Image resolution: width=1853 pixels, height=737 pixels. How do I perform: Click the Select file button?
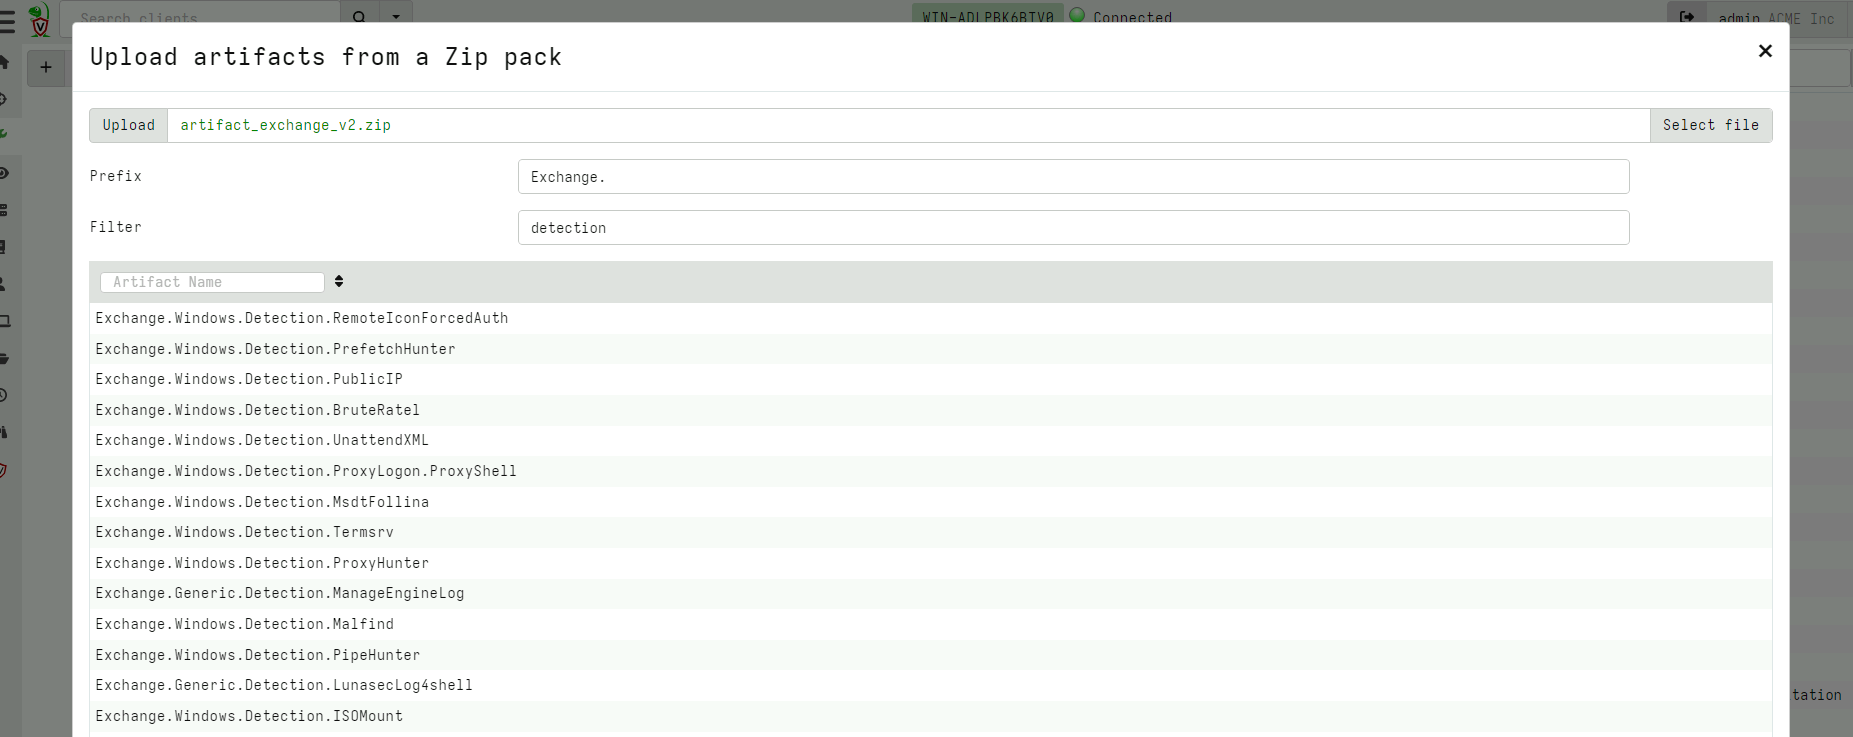tap(1710, 125)
